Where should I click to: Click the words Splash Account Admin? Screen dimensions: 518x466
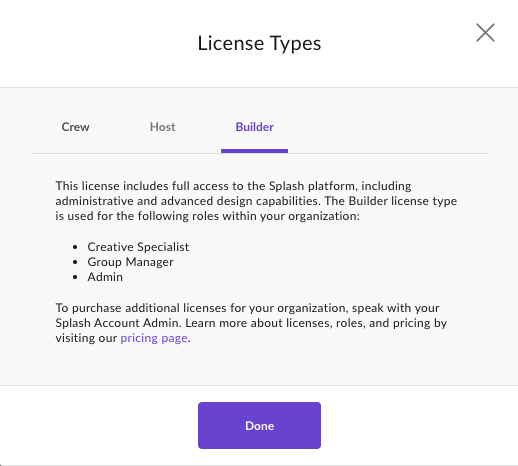click(119, 323)
